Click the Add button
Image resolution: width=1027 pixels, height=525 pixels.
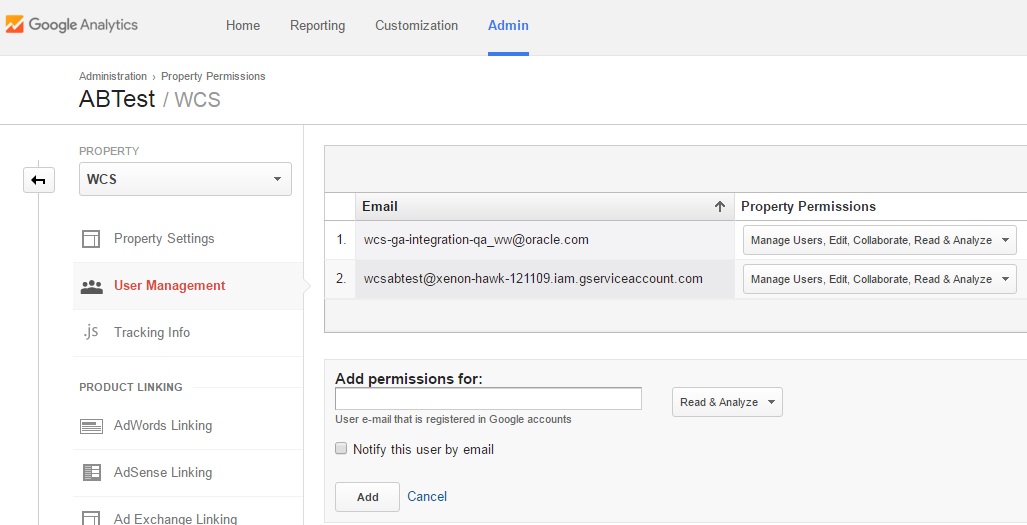point(367,497)
